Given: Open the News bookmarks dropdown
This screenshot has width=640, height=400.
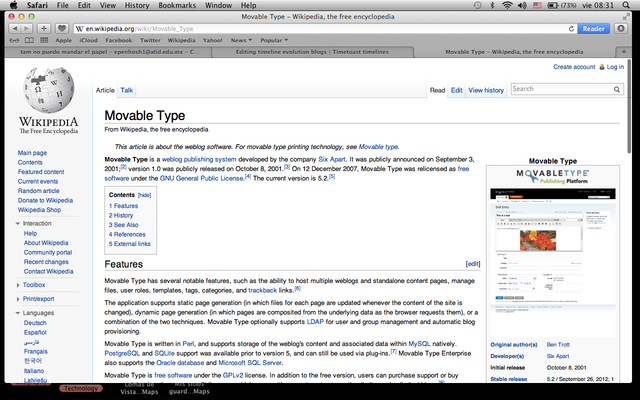Looking at the screenshot, I should 241,40.
